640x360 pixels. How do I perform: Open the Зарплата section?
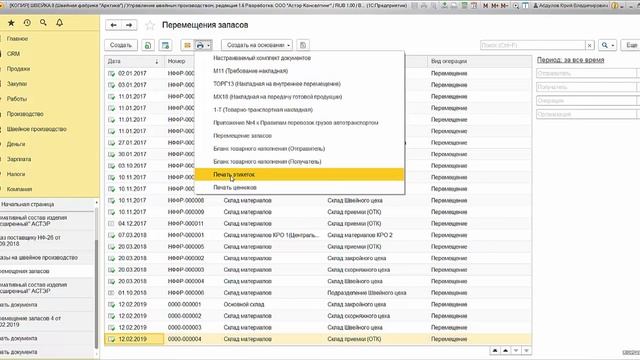click(x=19, y=159)
